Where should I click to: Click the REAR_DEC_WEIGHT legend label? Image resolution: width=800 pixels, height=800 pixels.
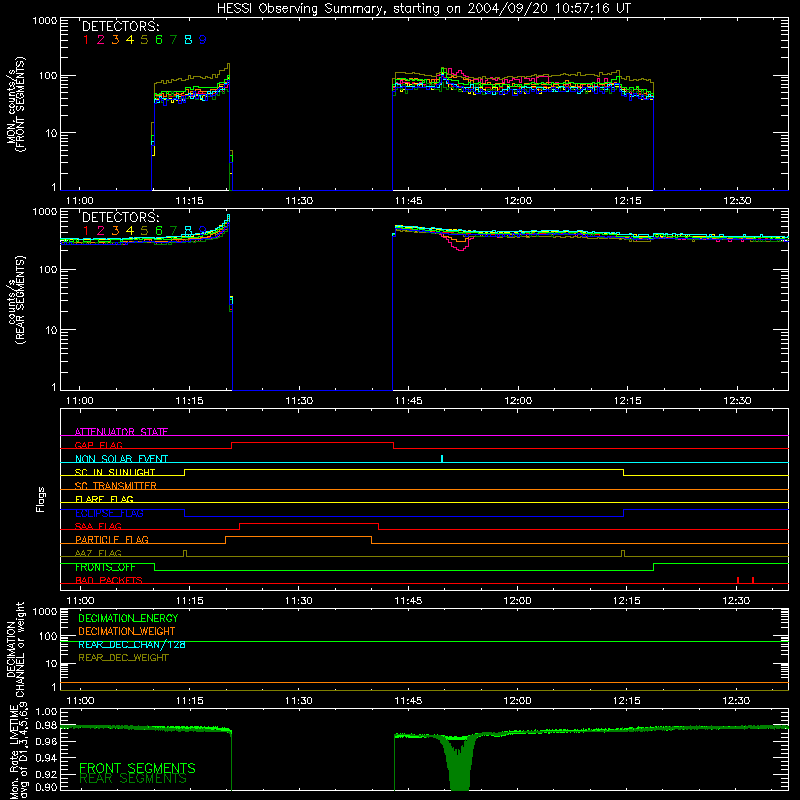(123, 658)
